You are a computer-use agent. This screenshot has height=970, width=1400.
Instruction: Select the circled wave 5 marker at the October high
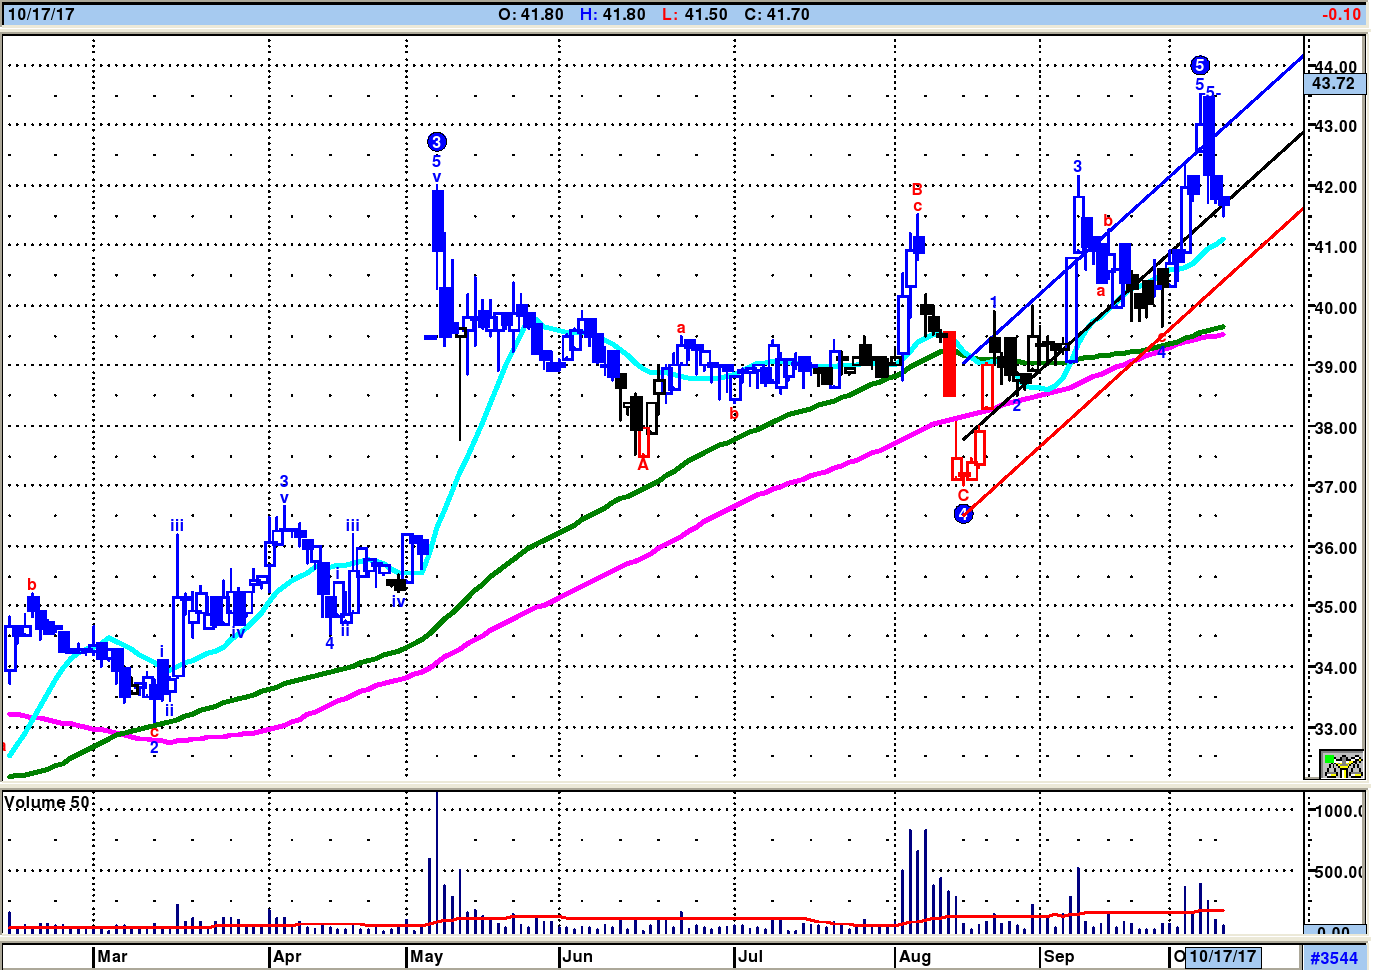tap(1200, 65)
